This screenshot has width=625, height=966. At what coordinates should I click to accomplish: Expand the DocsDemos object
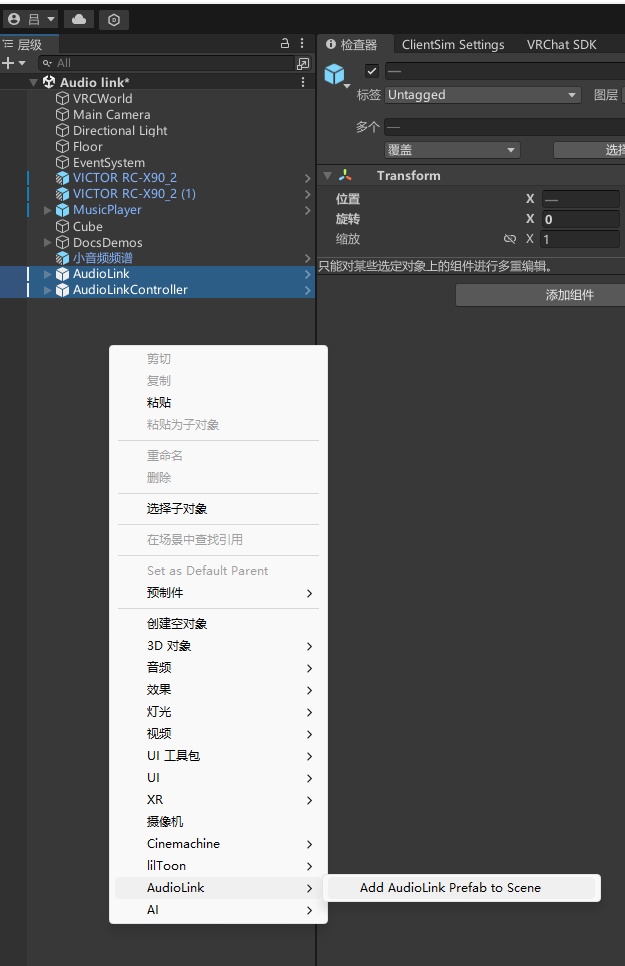pyautogui.click(x=47, y=242)
